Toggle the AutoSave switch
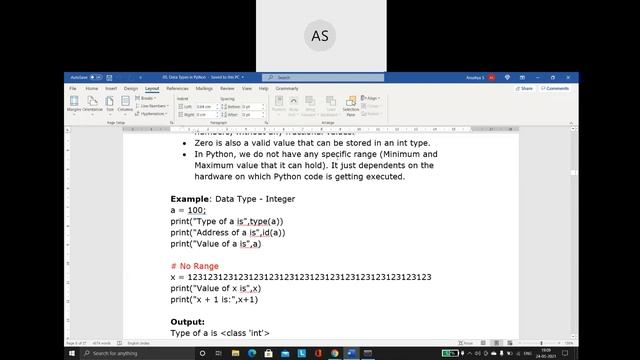 pos(96,77)
